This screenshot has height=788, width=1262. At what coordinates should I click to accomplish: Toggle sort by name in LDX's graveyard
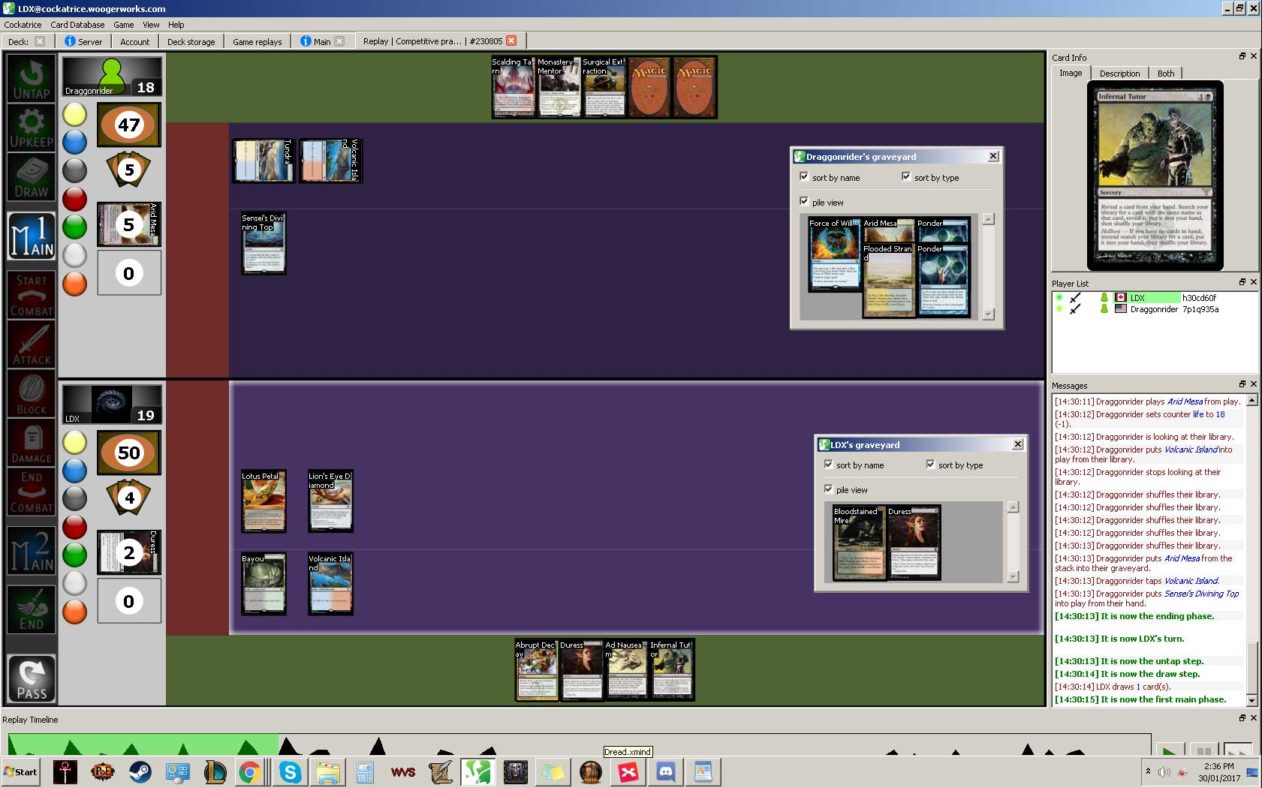829,465
